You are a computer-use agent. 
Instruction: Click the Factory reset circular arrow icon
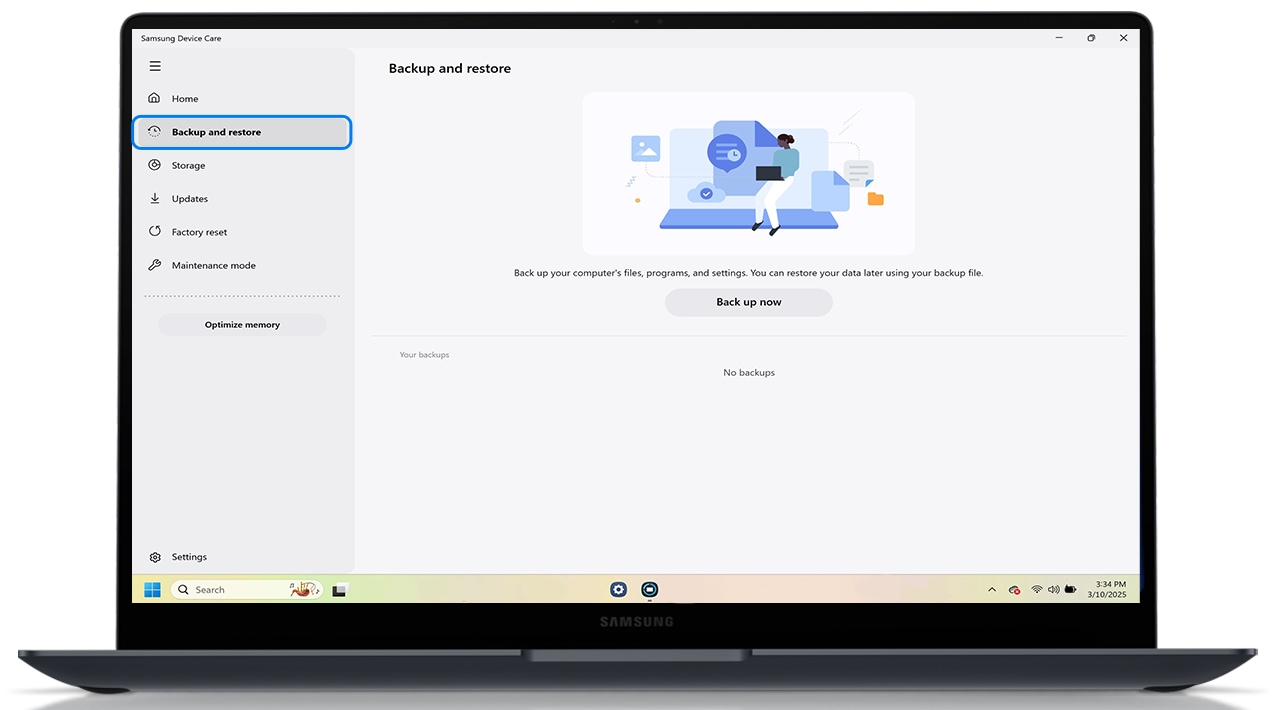click(154, 231)
